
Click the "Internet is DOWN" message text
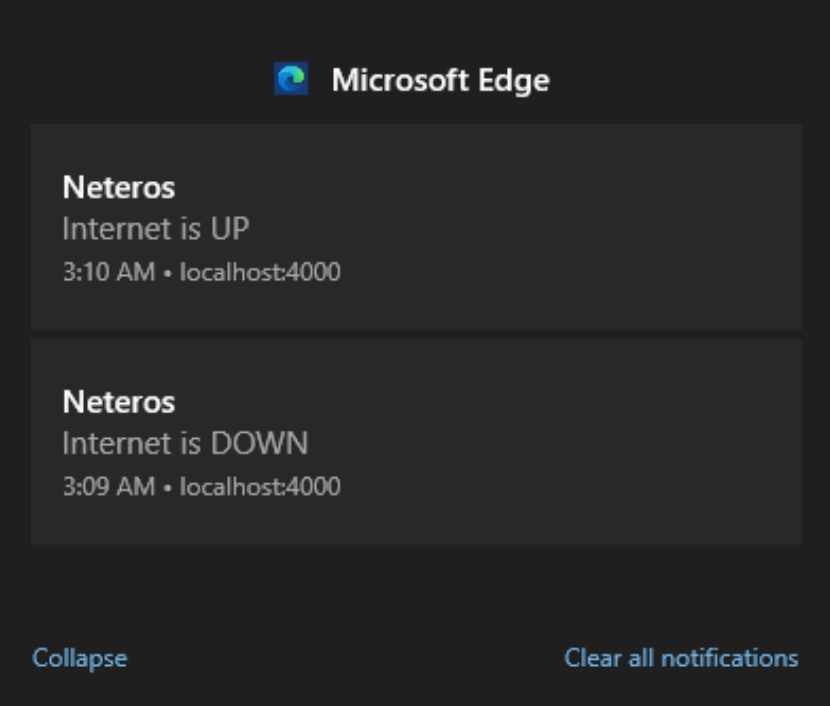pos(185,443)
